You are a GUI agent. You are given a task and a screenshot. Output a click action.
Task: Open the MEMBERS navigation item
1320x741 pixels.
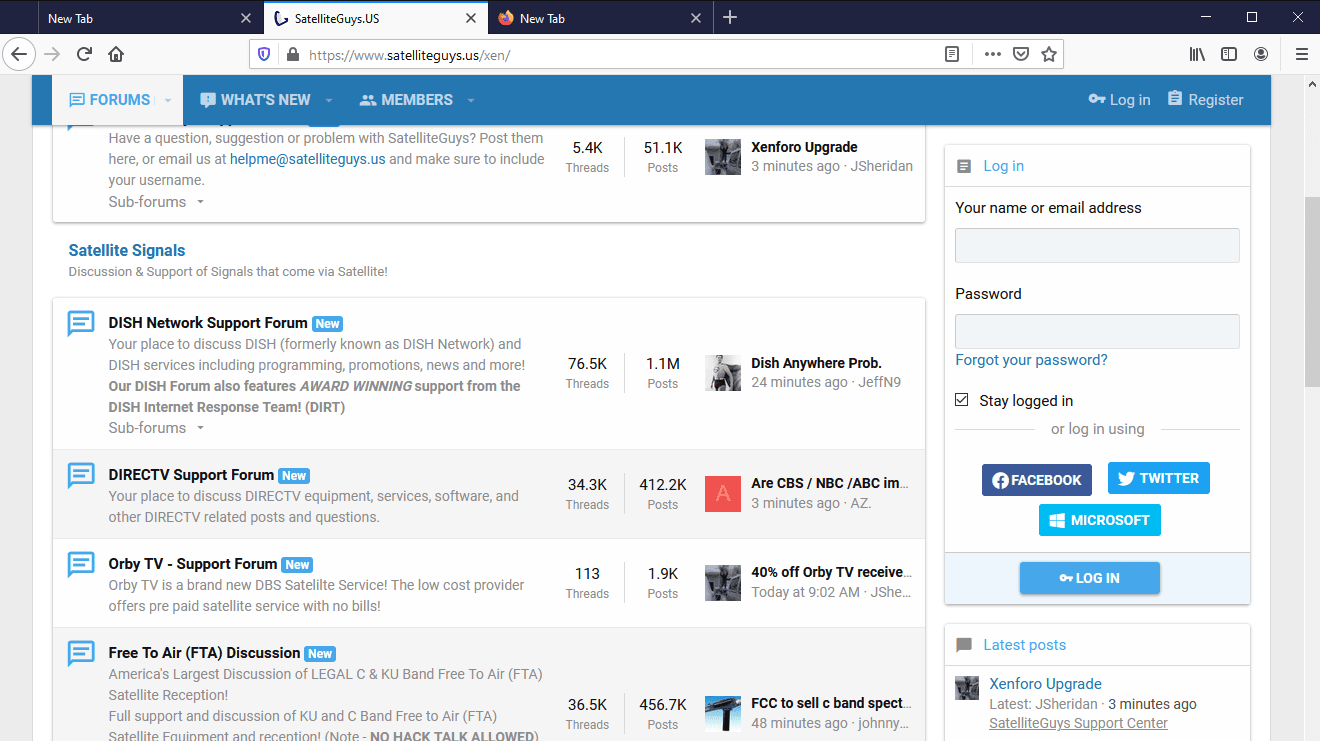(406, 100)
